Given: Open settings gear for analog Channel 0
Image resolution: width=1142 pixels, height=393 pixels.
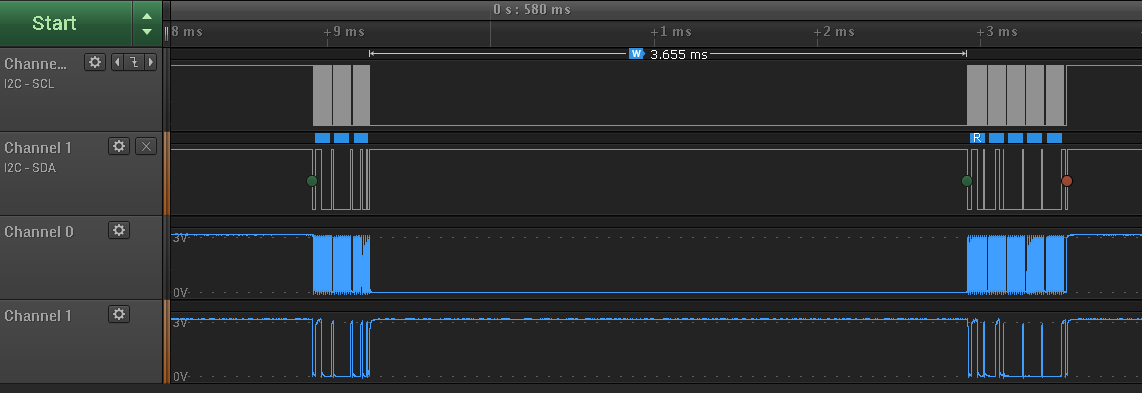Looking at the screenshot, I should pyautogui.click(x=119, y=230).
